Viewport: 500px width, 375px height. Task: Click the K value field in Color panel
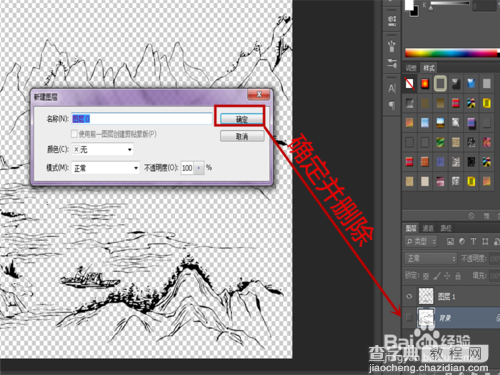pyautogui.click(x=486, y=6)
